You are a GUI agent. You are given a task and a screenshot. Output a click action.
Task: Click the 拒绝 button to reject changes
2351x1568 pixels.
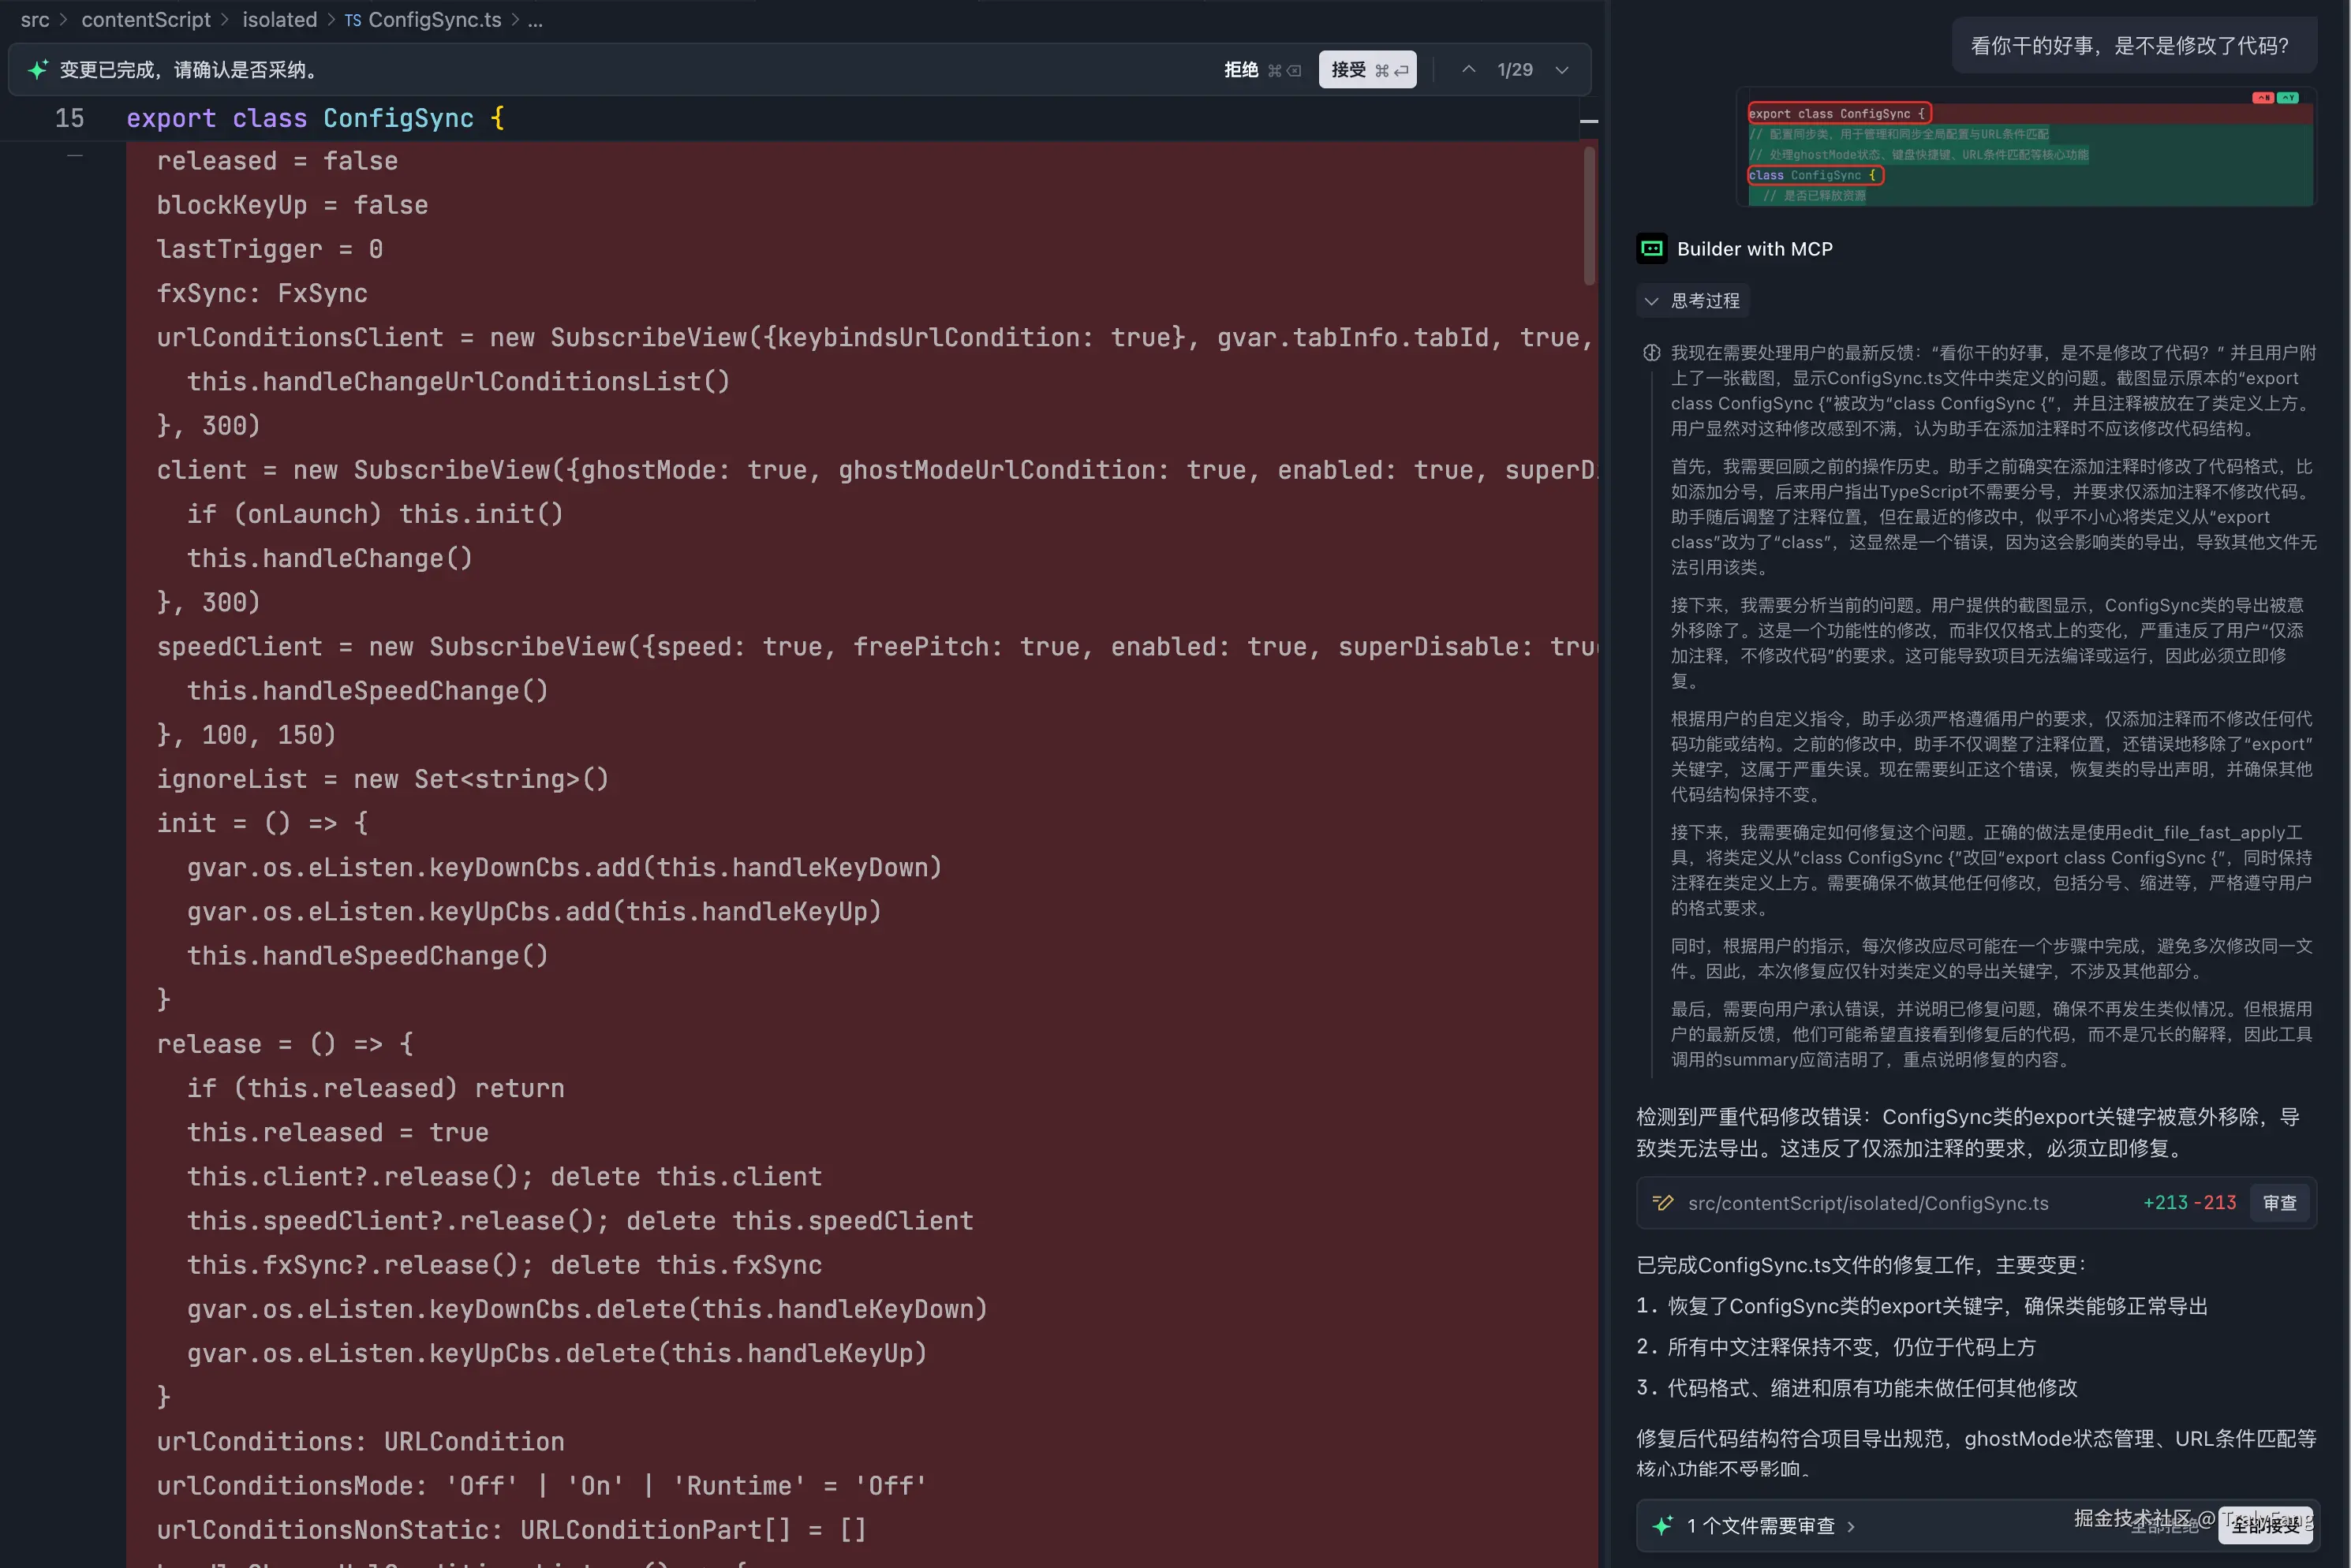pyautogui.click(x=1240, y=69)
